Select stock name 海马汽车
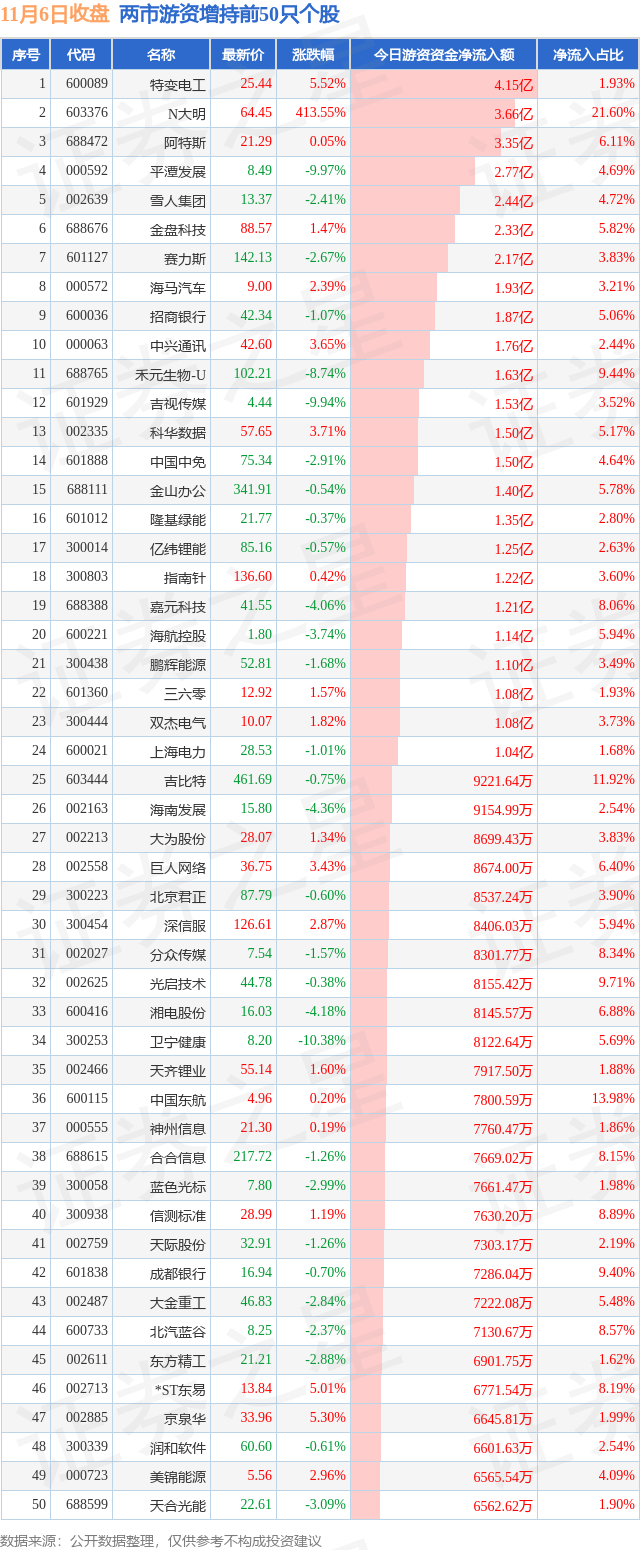Viewport: 640px width, 1550px height. coord(178,288)
